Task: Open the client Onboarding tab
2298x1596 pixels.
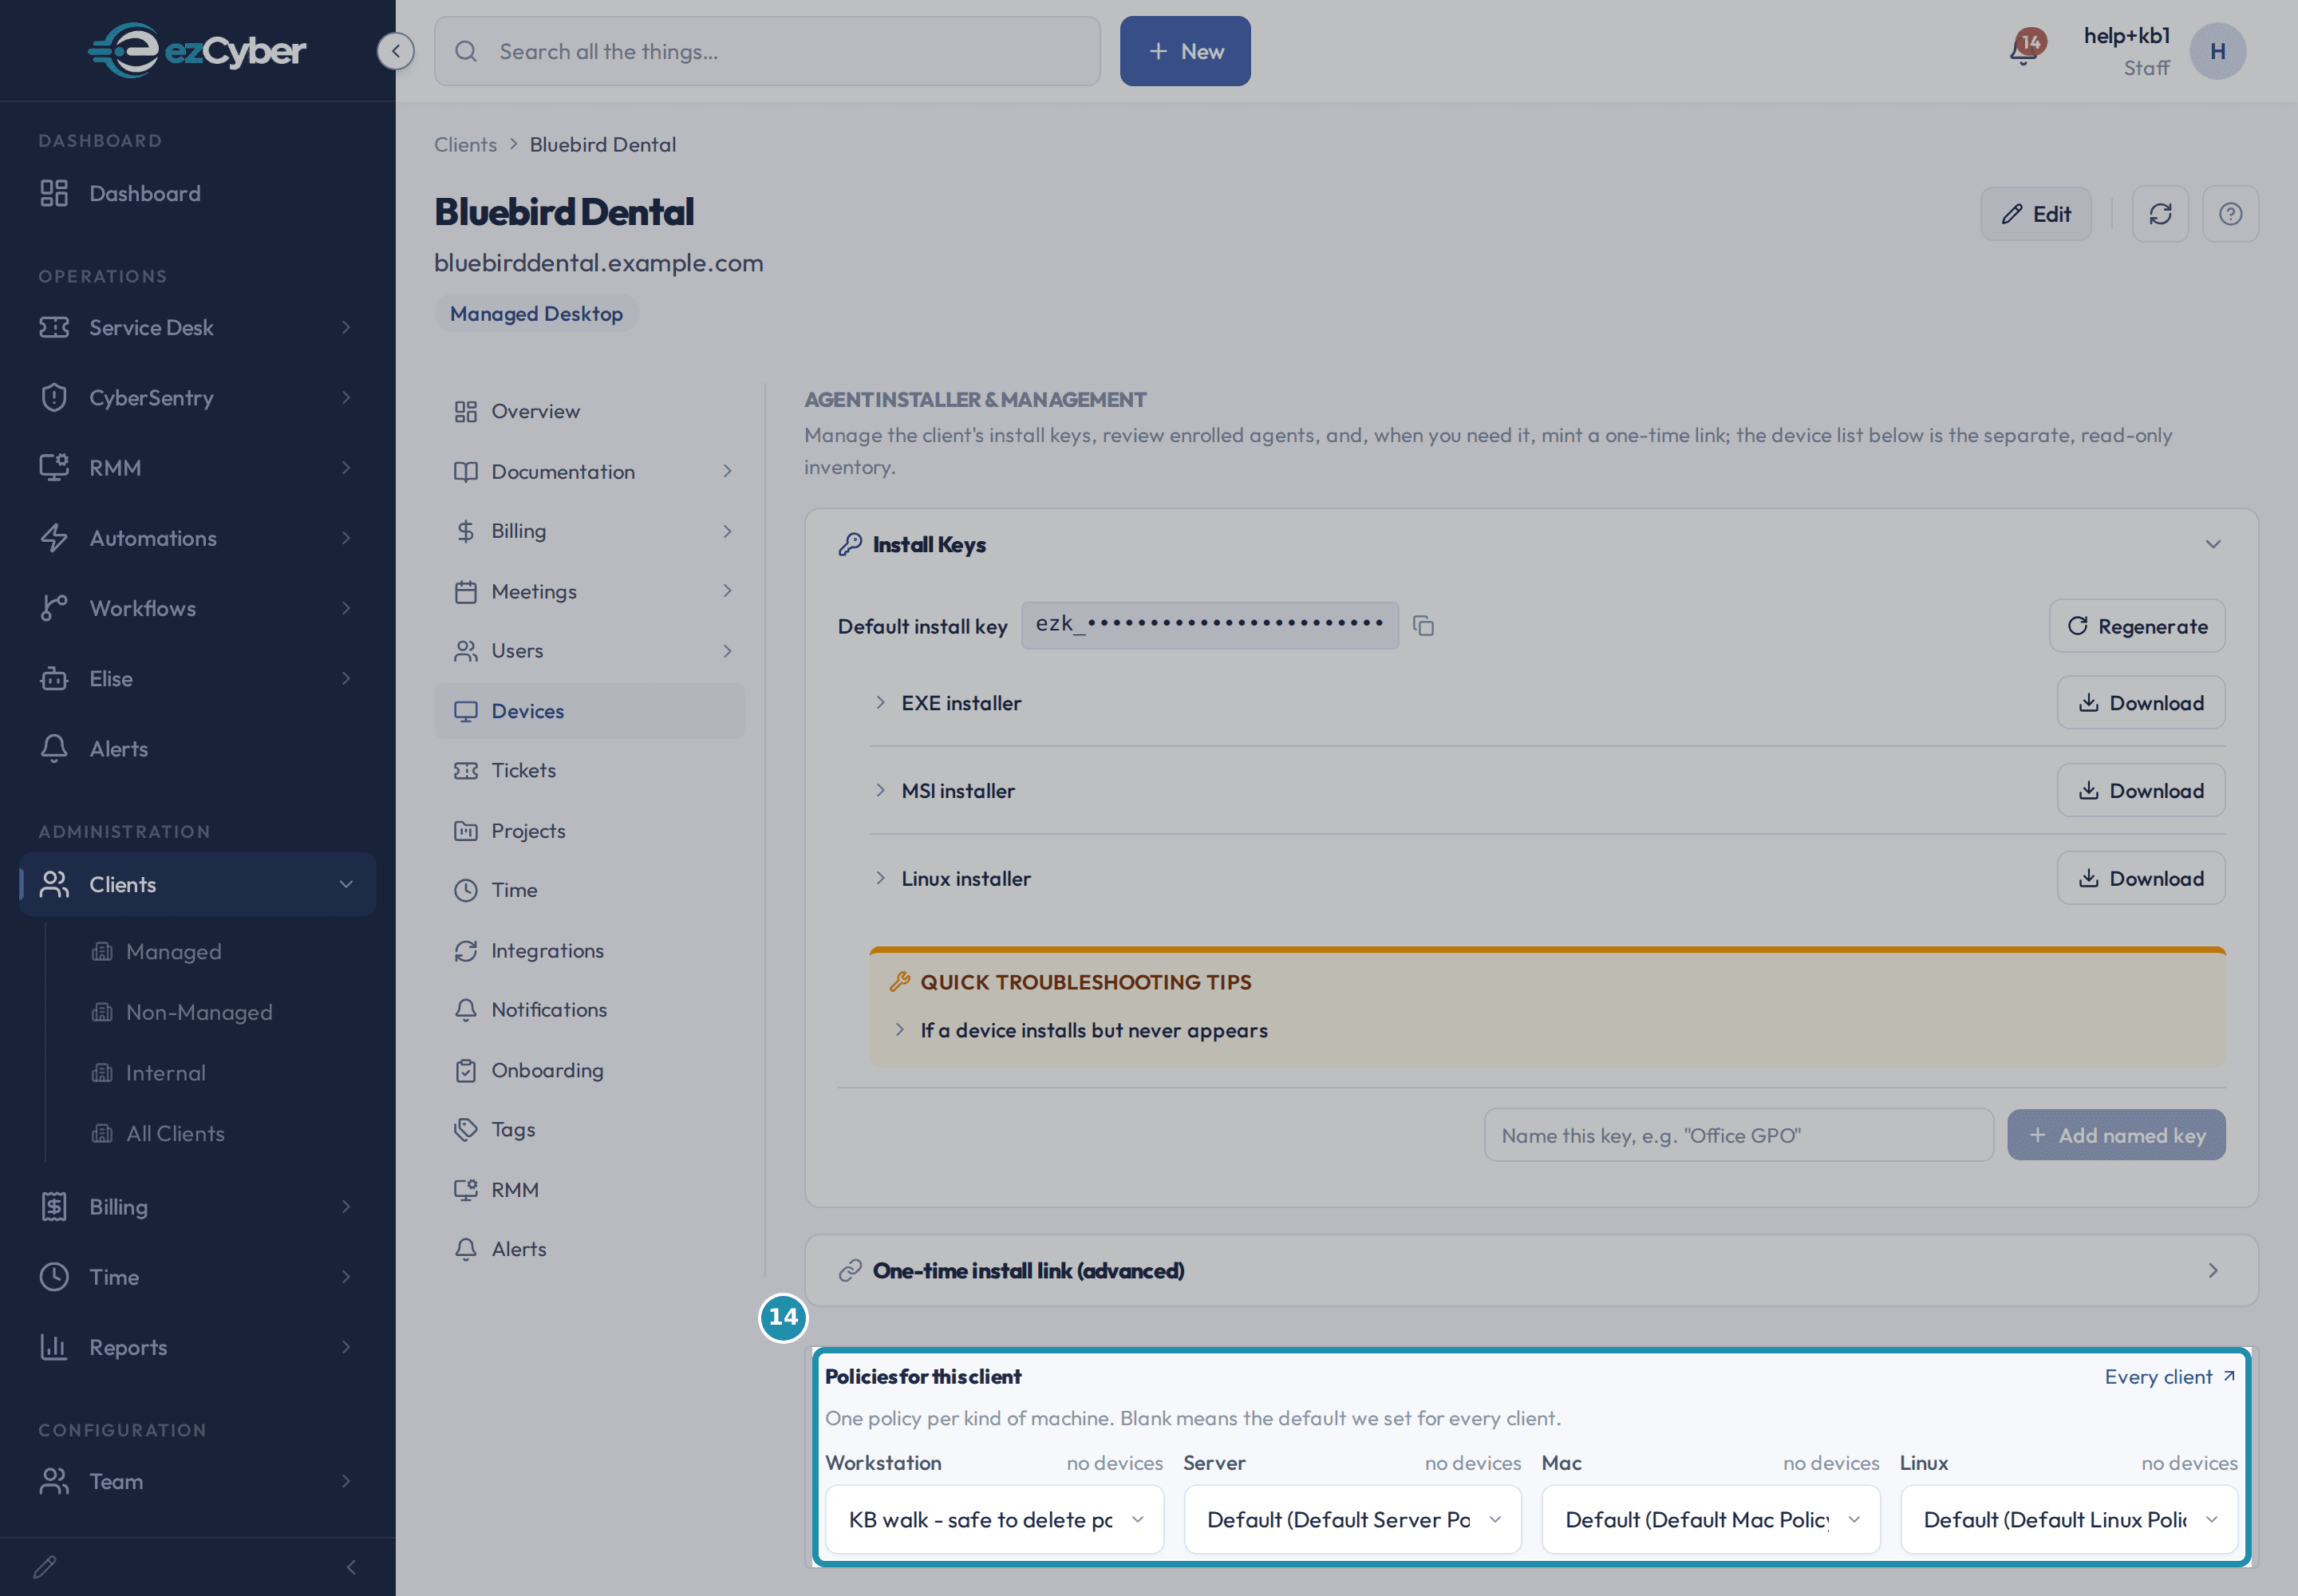Action: (x=589, y=1070)
